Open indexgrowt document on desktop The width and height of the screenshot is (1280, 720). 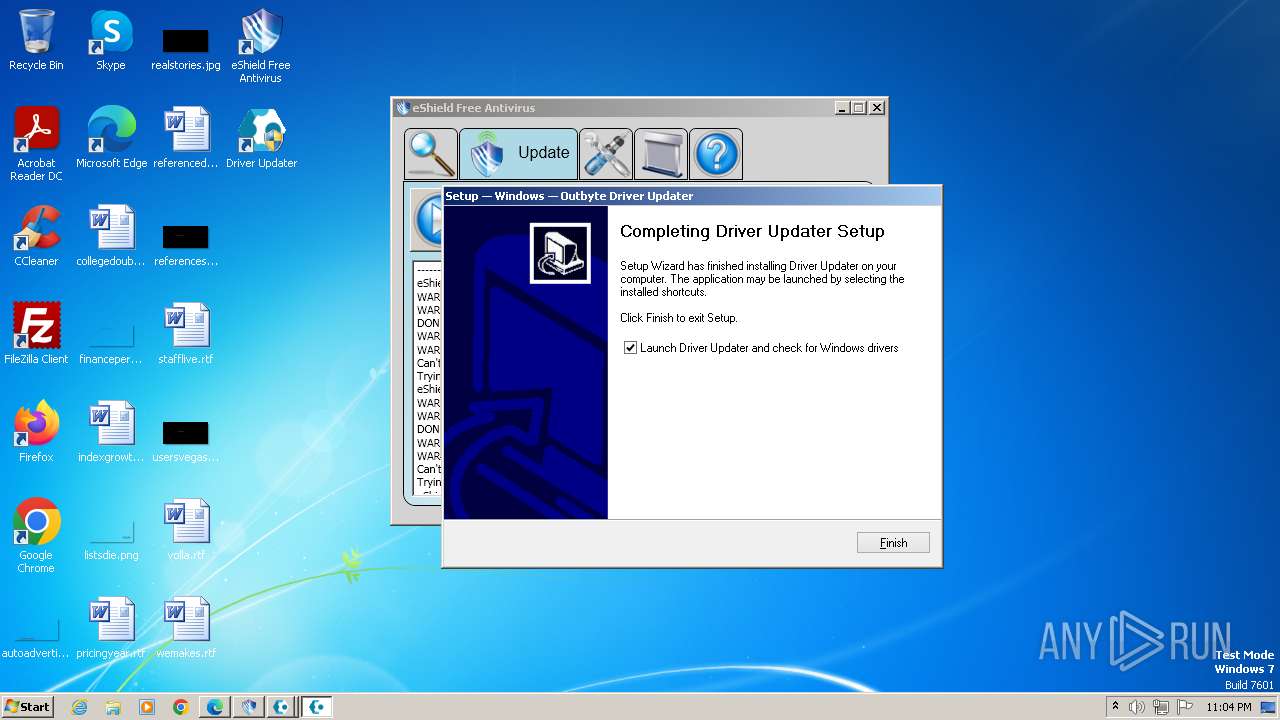click(111, 432)
